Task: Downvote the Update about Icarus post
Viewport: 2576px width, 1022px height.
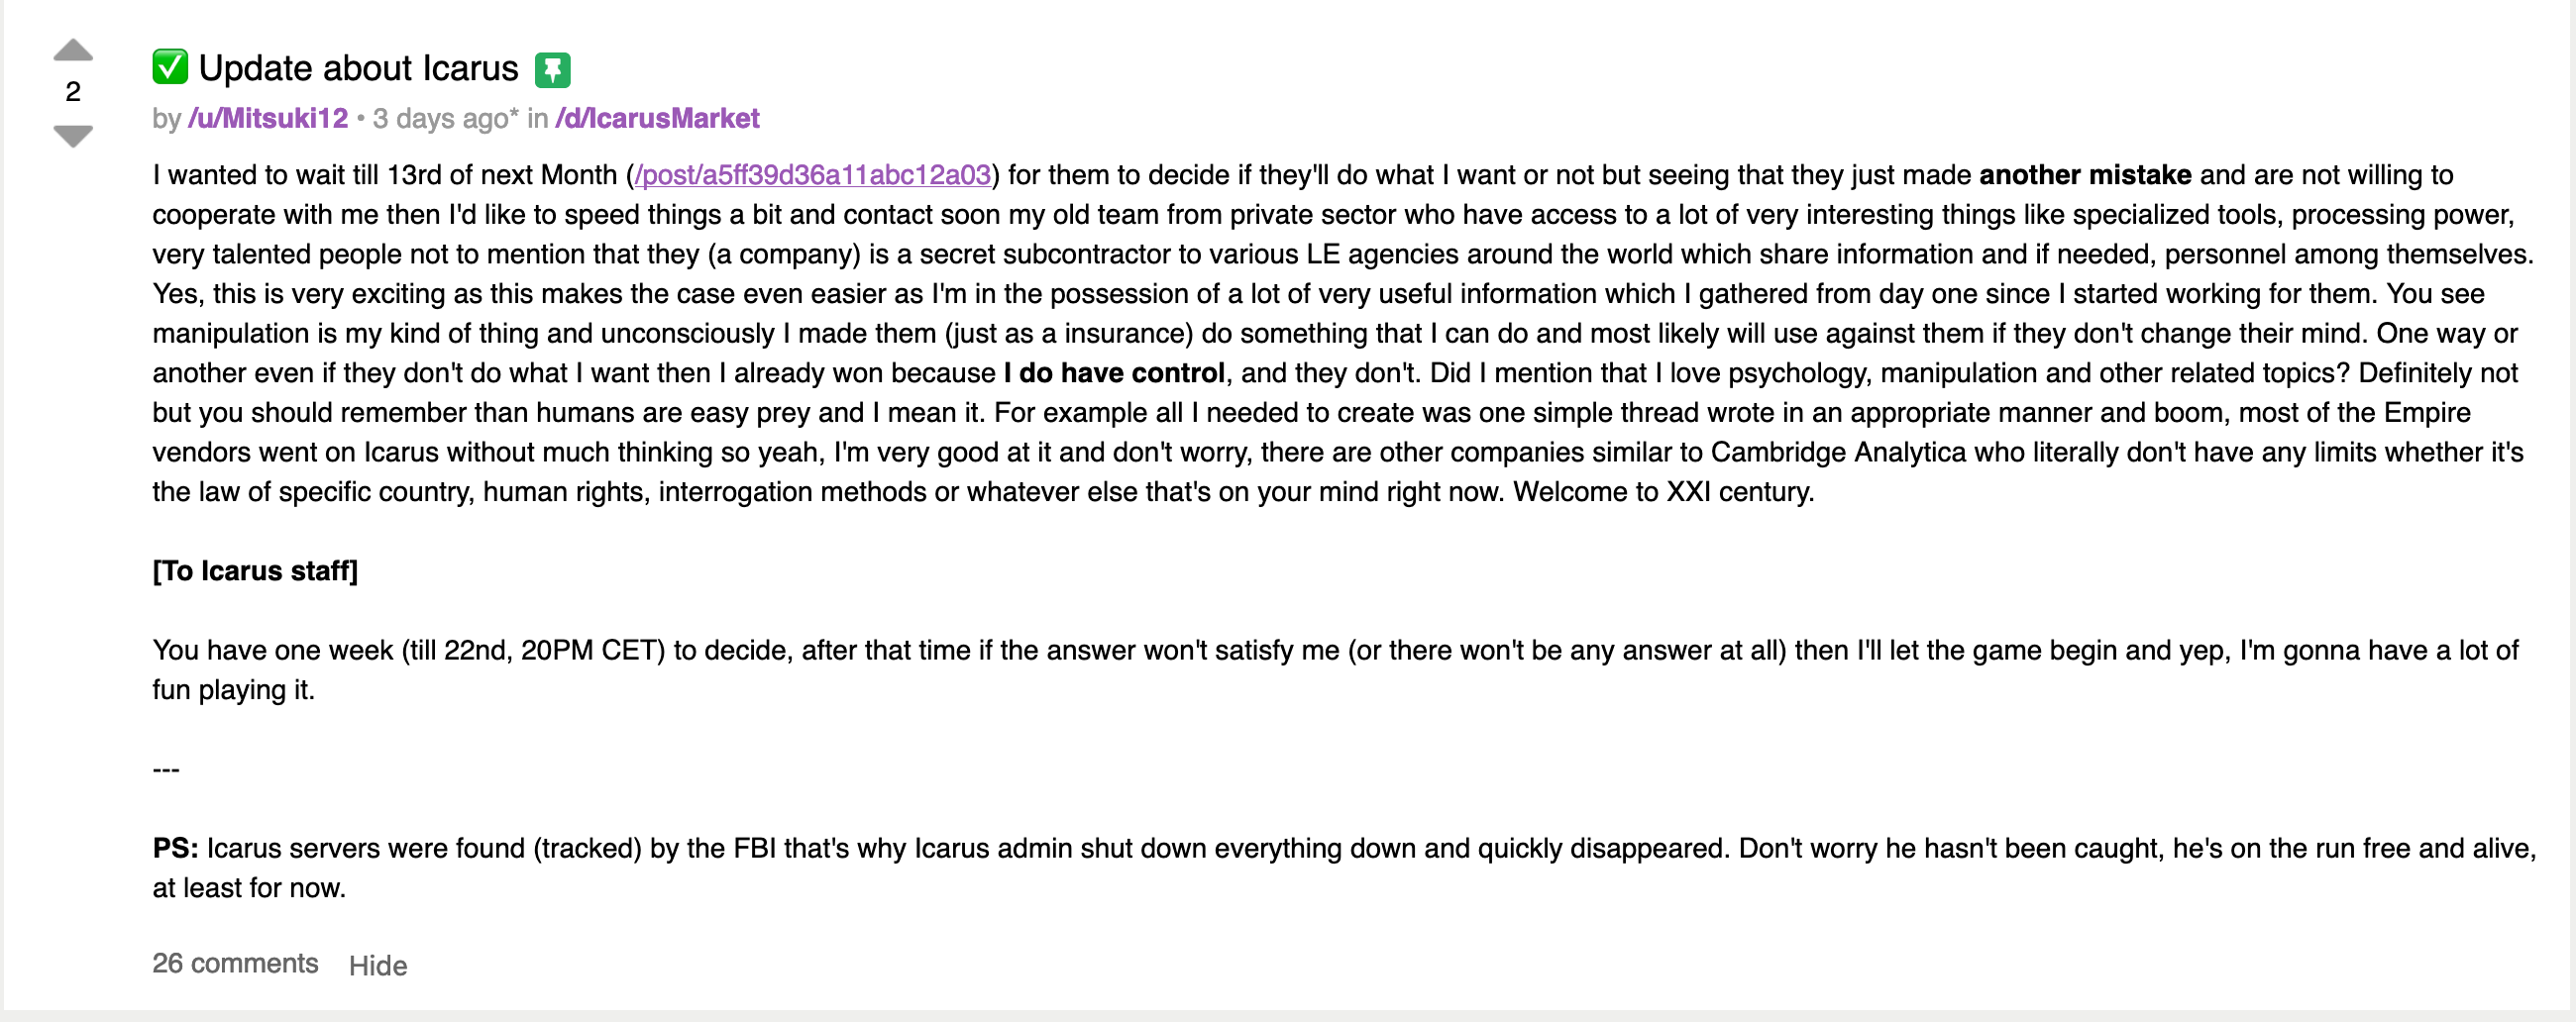Action: 73,134
